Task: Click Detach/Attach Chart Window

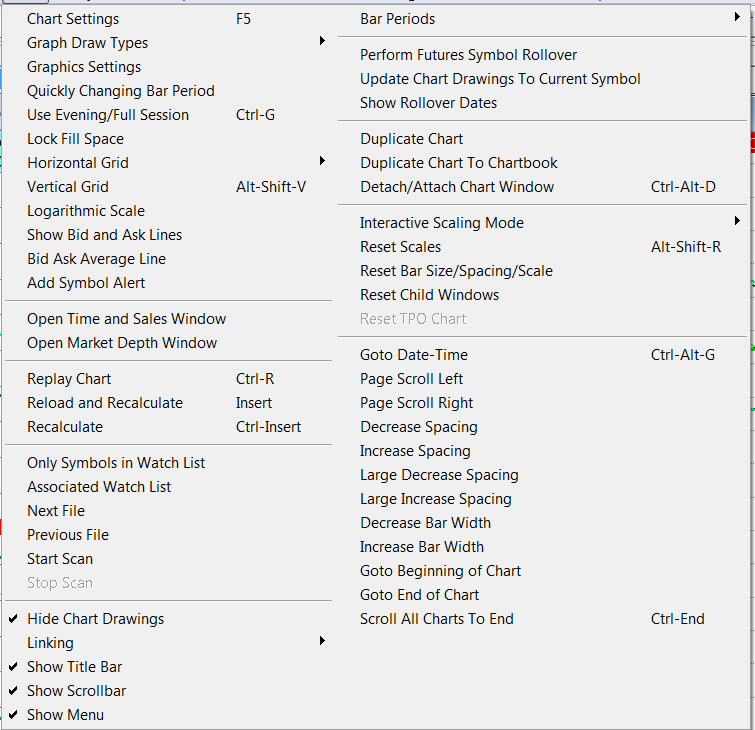Action: (543, 187)
